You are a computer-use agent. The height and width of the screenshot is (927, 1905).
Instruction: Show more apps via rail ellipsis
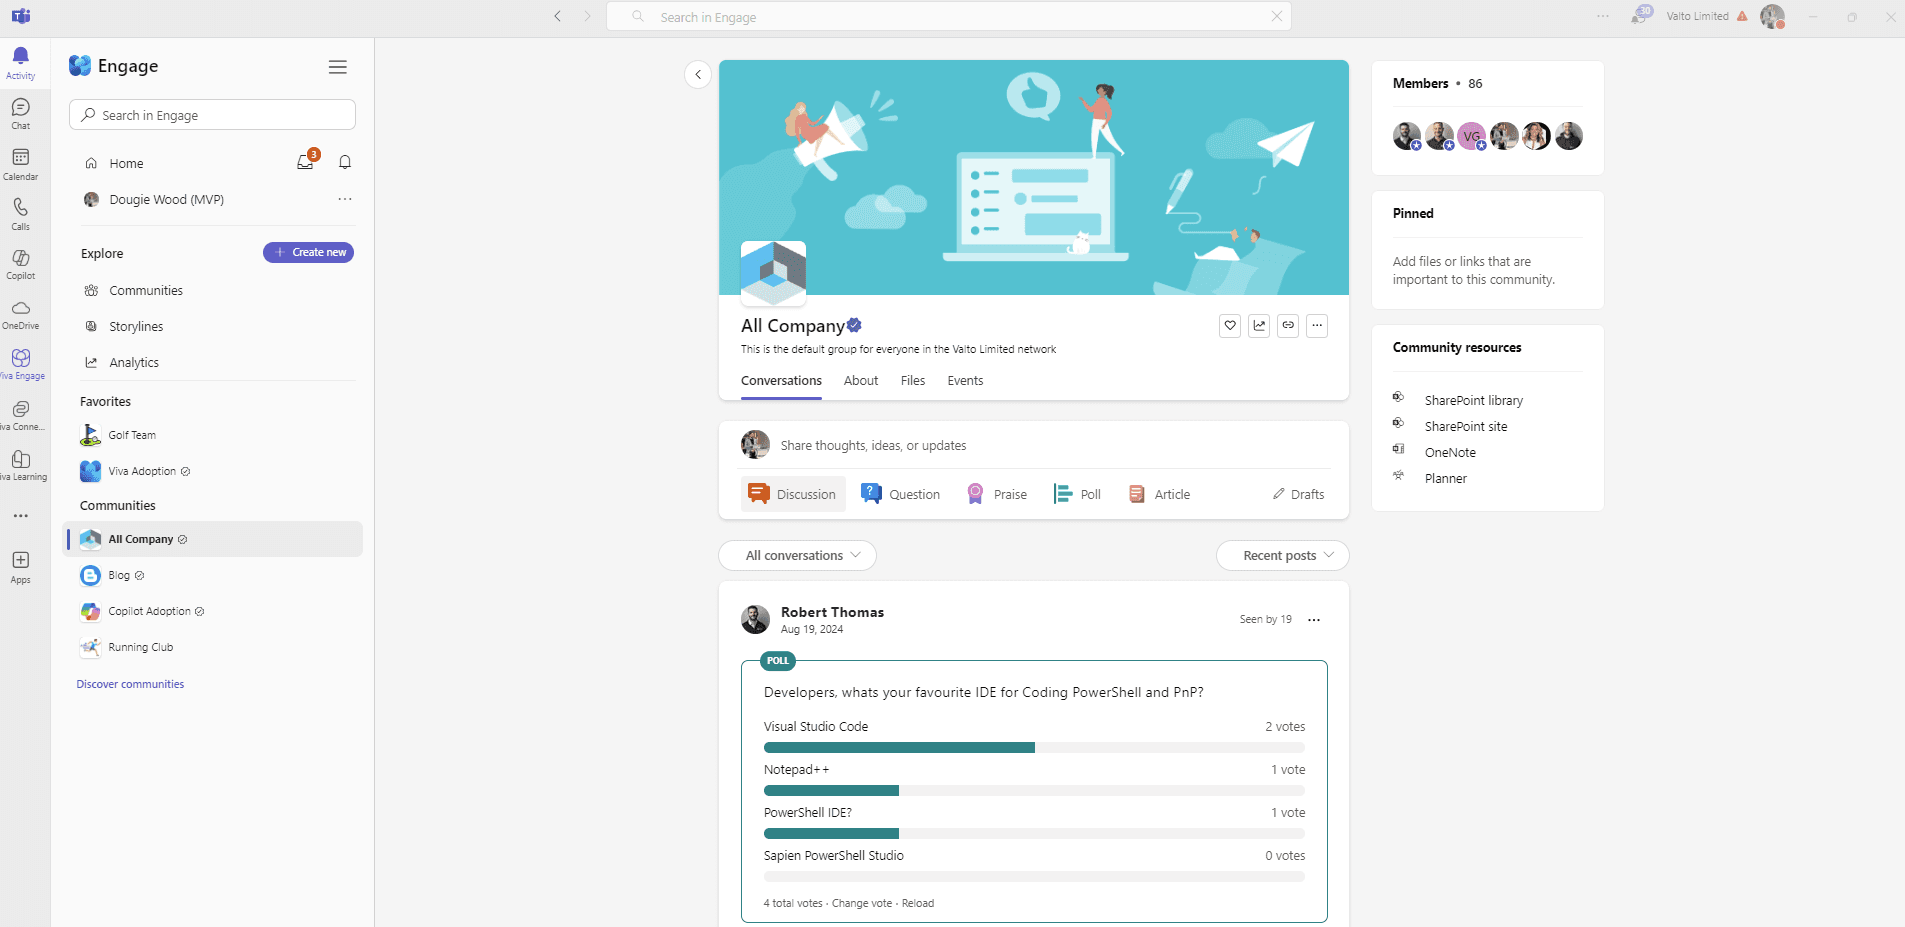point(20,516)
